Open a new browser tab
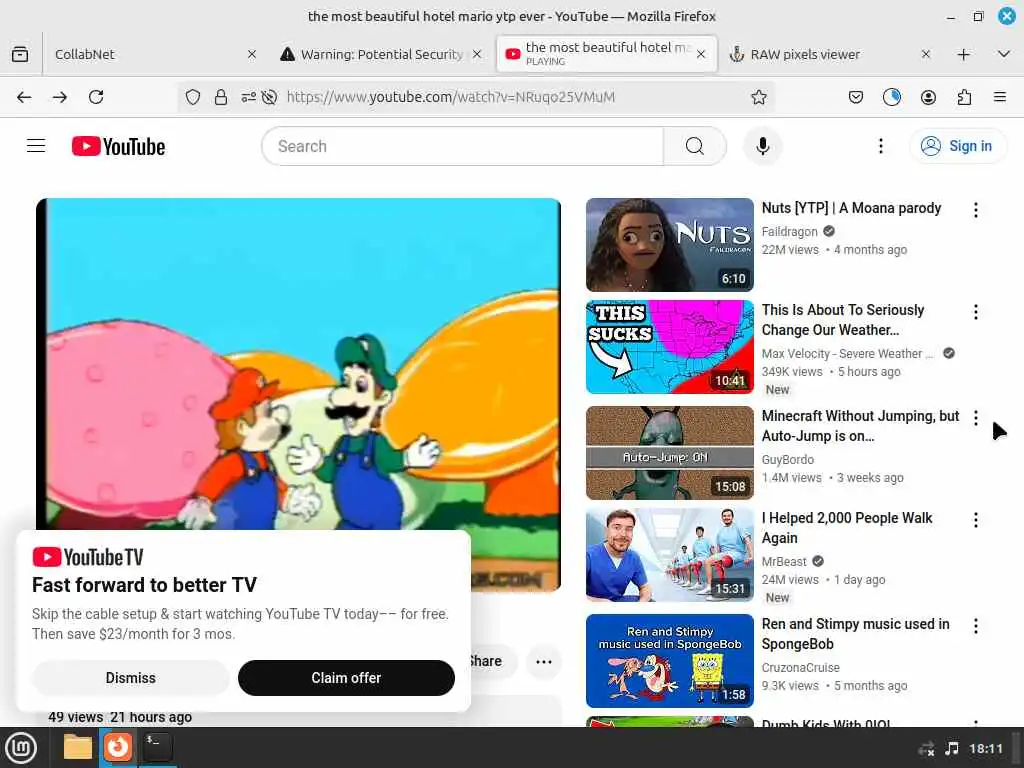Screen dimensions: 1024x768 click(x=963, y=54)
